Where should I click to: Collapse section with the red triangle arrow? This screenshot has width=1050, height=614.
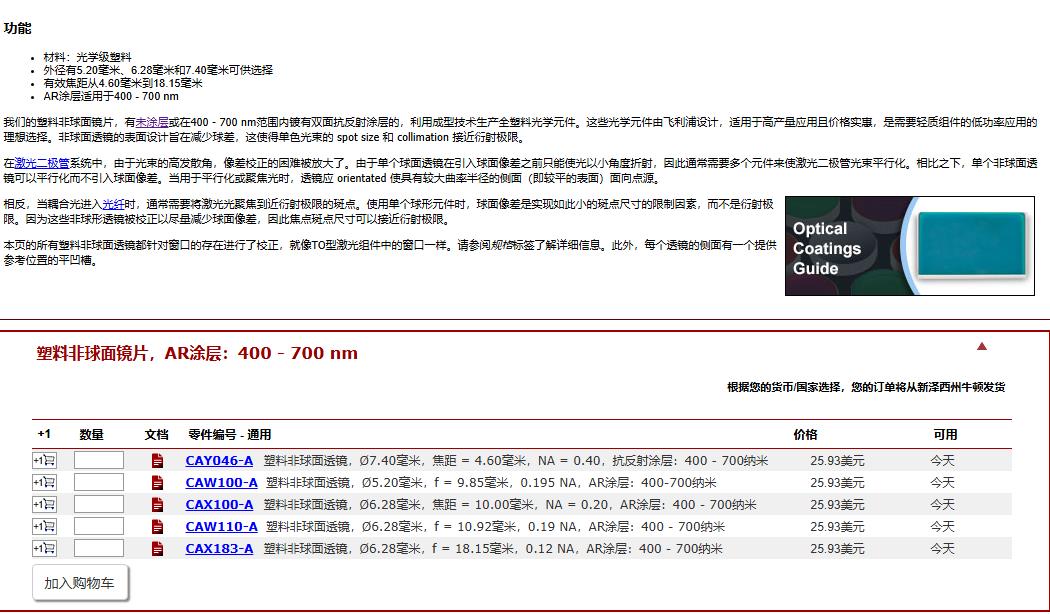point(982,346)
